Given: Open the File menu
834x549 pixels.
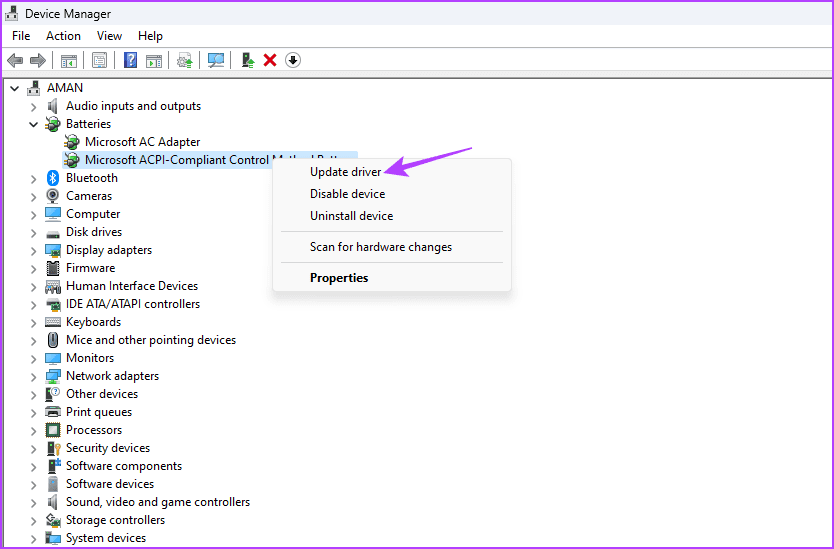Looking at the screenshot, I should 21,36.
